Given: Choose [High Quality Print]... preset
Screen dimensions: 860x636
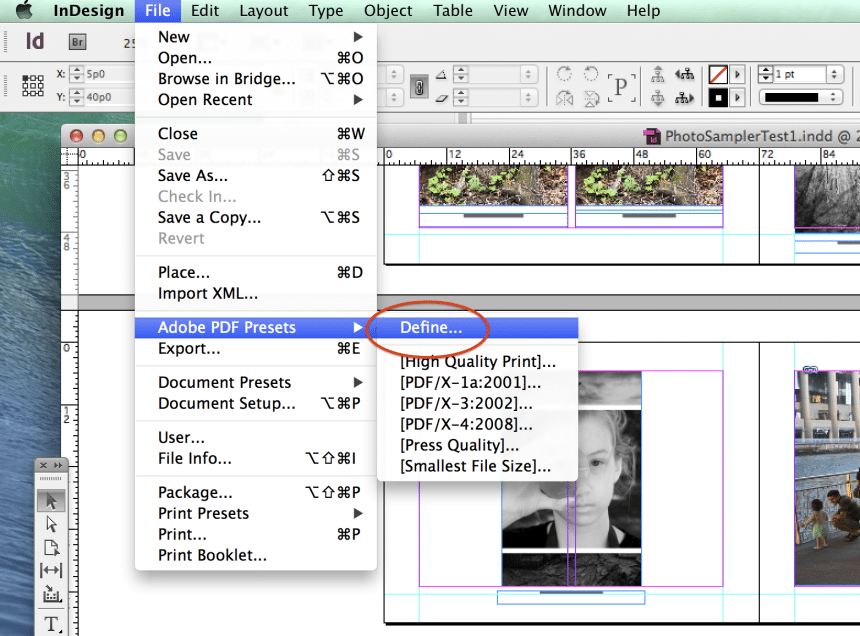Looking at the screenshot, I should click(x=477, y=361).
